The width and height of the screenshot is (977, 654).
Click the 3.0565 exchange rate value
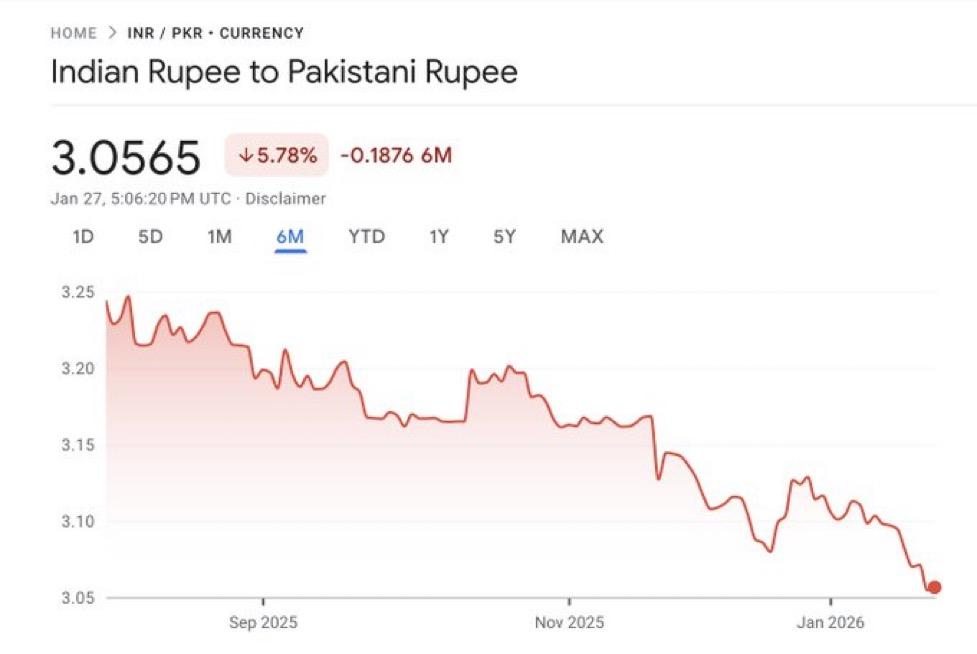click(x=126, y=158)
